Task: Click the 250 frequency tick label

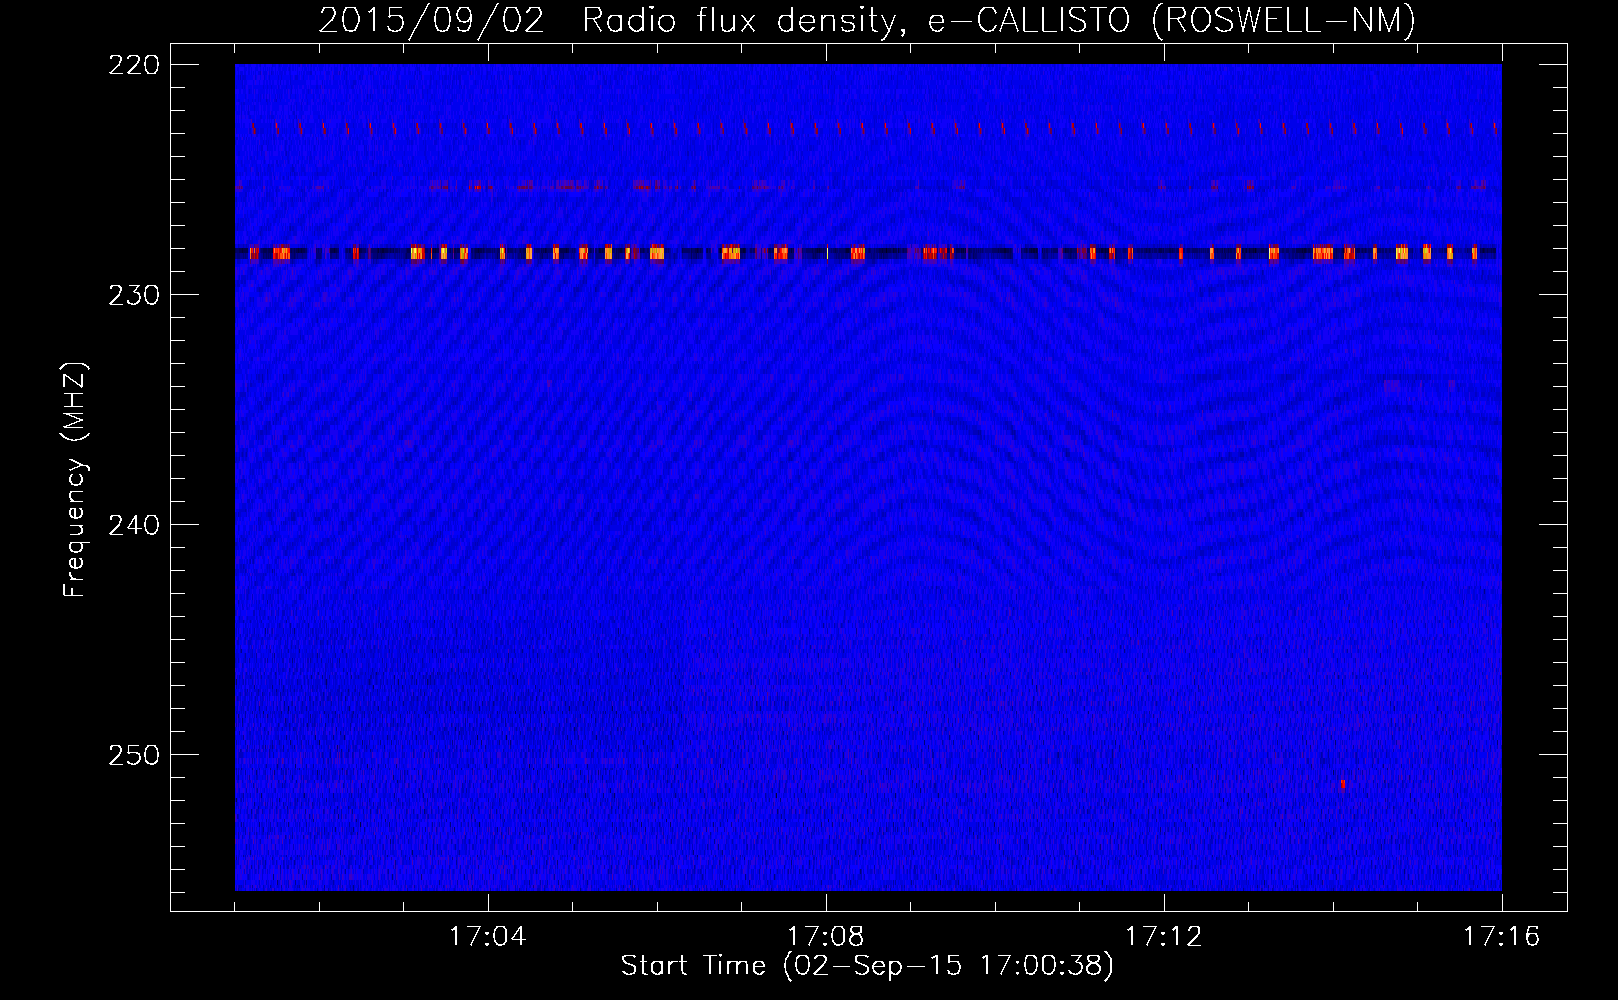Action: 134,755
